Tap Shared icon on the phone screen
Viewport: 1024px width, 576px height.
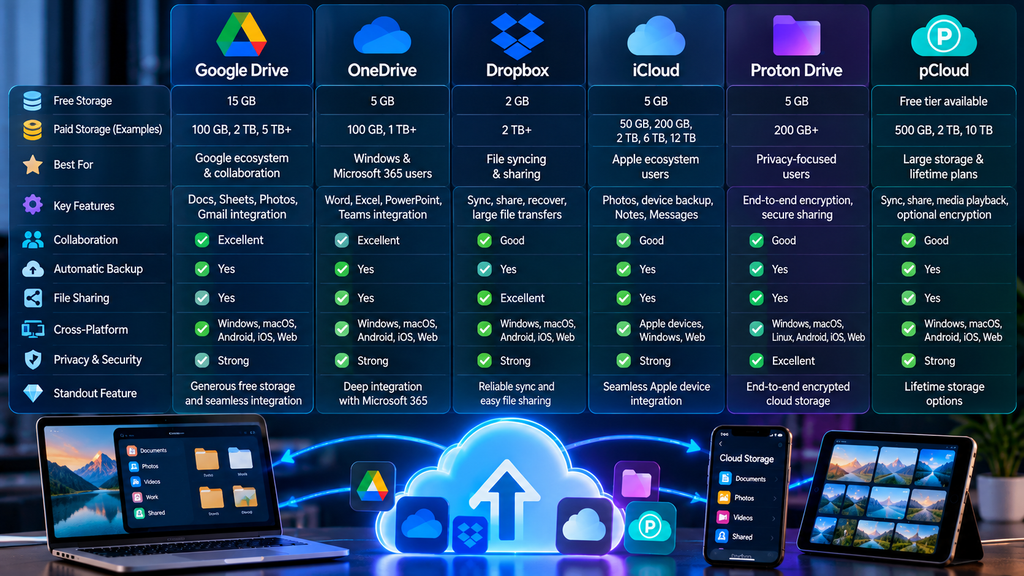coord(722,536)
